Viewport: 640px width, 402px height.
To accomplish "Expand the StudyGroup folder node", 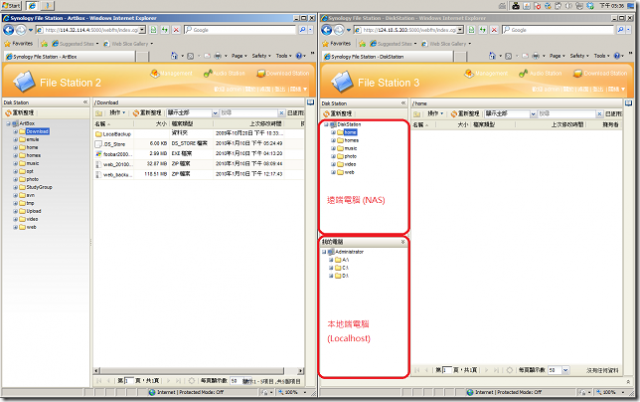I will coord(16,187).
